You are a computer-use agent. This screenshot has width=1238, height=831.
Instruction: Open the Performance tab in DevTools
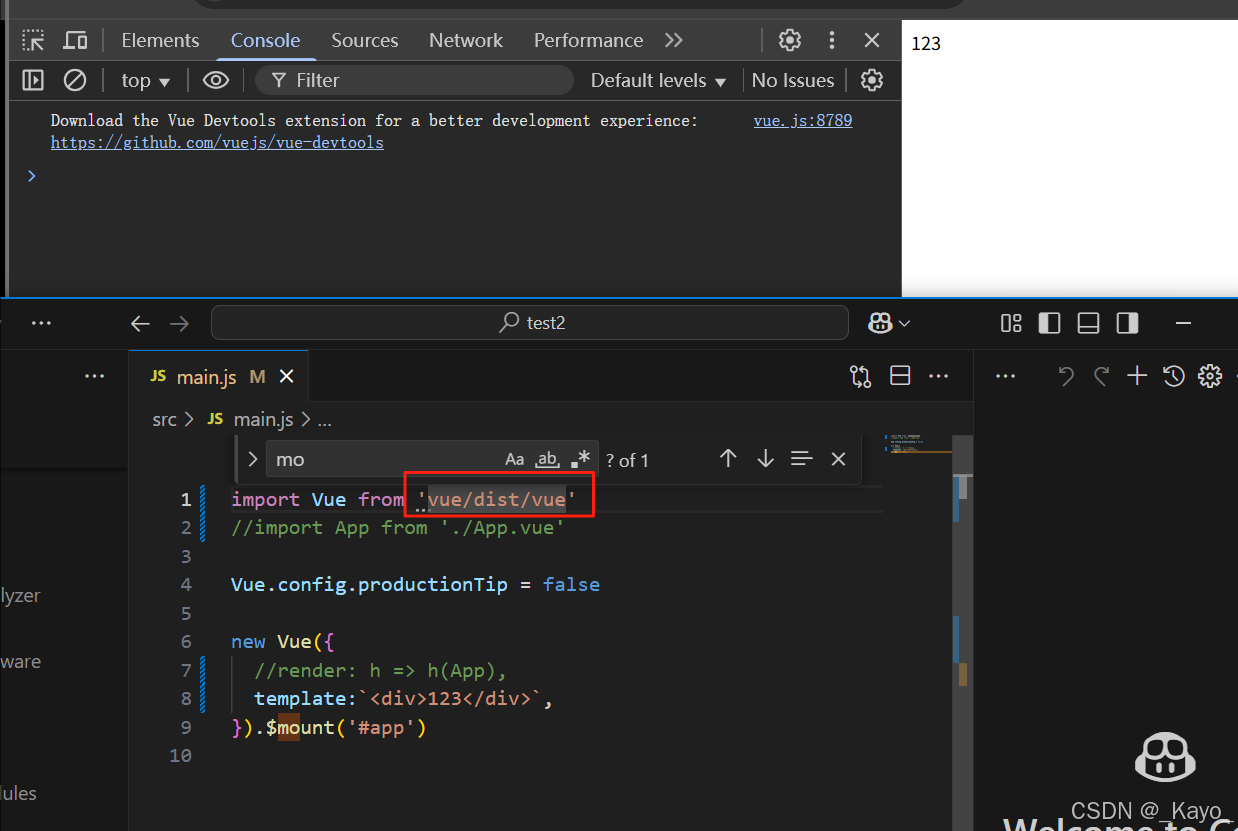tap(588, 40)
